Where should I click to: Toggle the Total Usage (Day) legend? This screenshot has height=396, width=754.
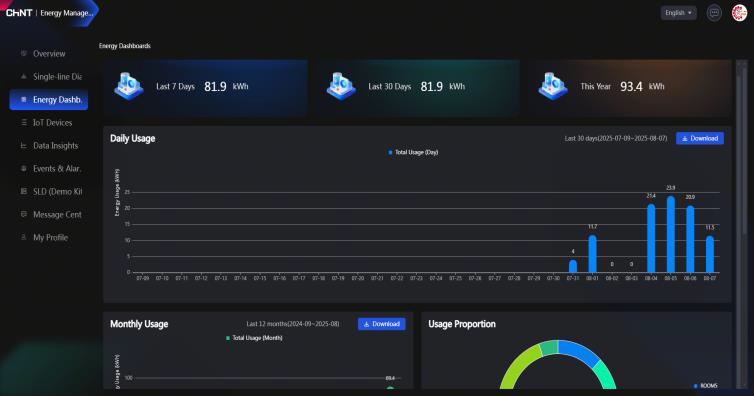click(x=413, y=152)
